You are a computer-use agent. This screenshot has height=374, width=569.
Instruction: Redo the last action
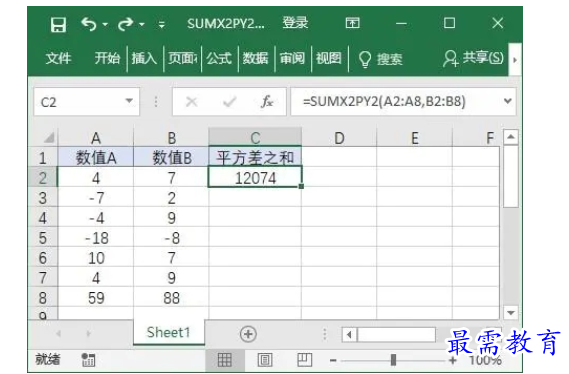click(x=126, y=24)
